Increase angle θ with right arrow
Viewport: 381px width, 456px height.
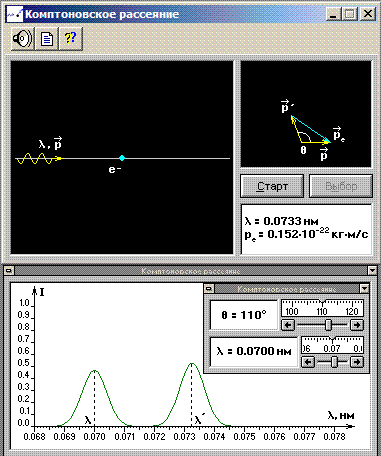(357, 325)
